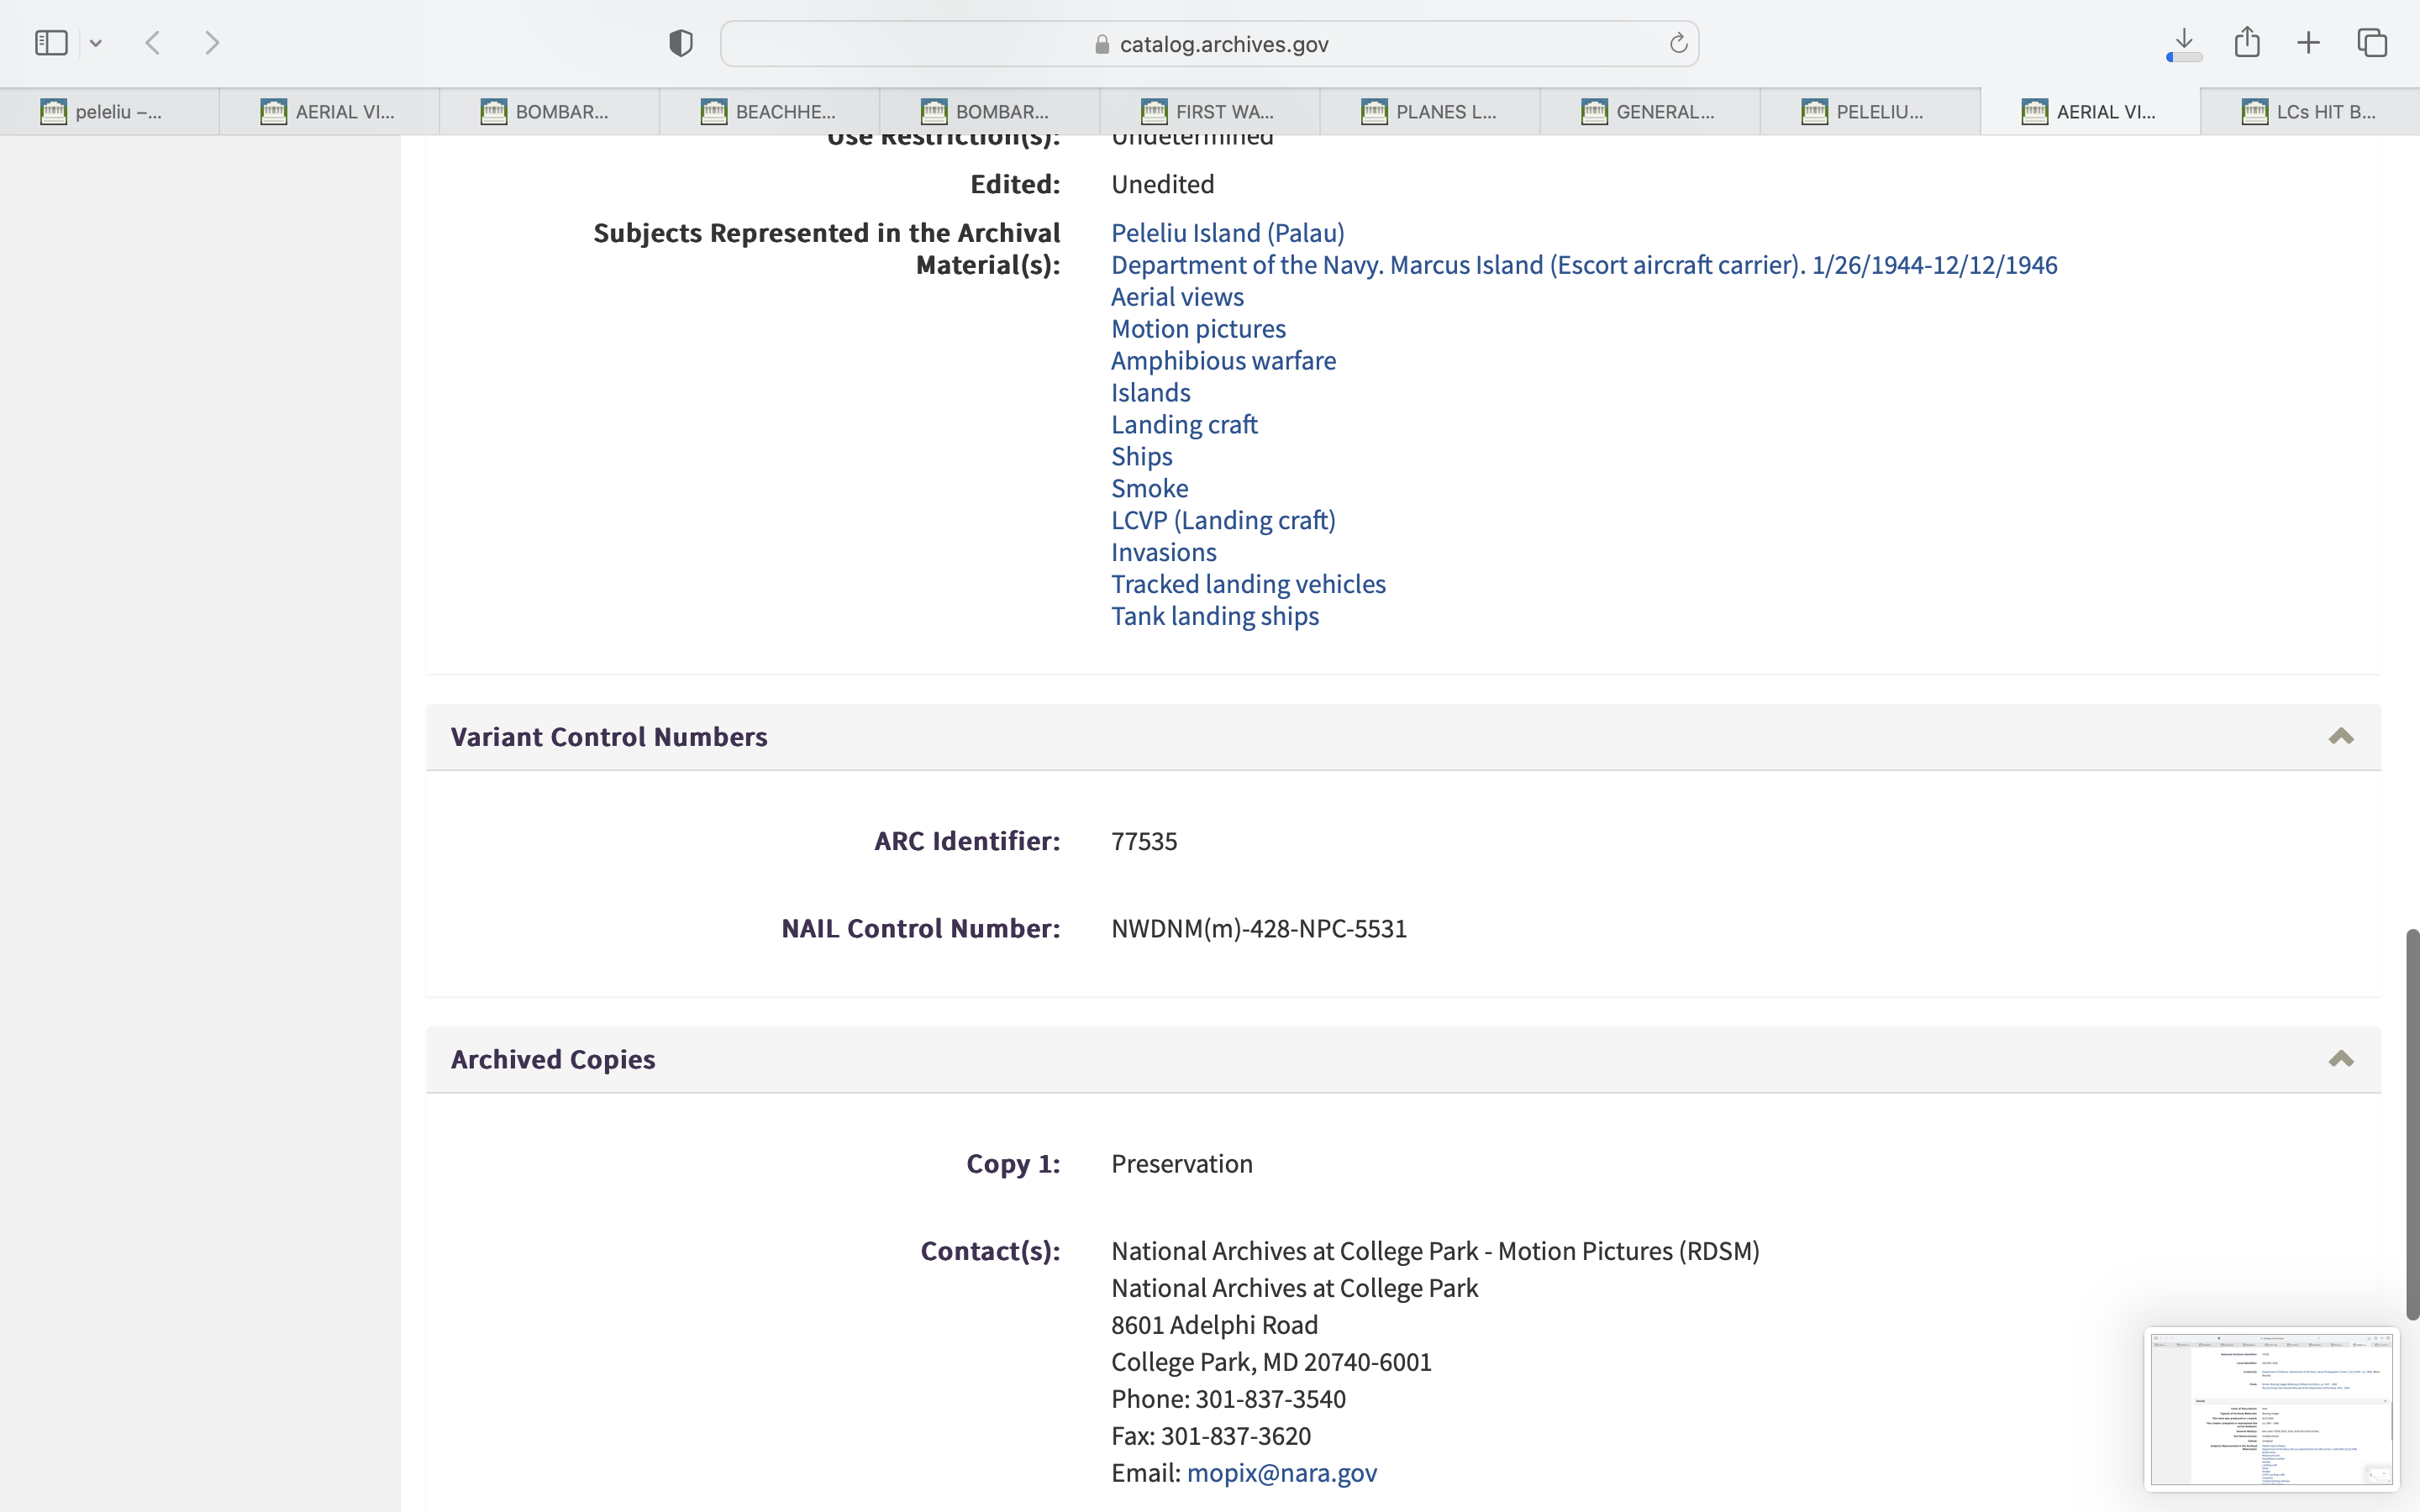The width and height of the screenshot is (2420, 1512).
Task: Collapse the Archived Copies section
Action: click(x=2340, y=1059)
